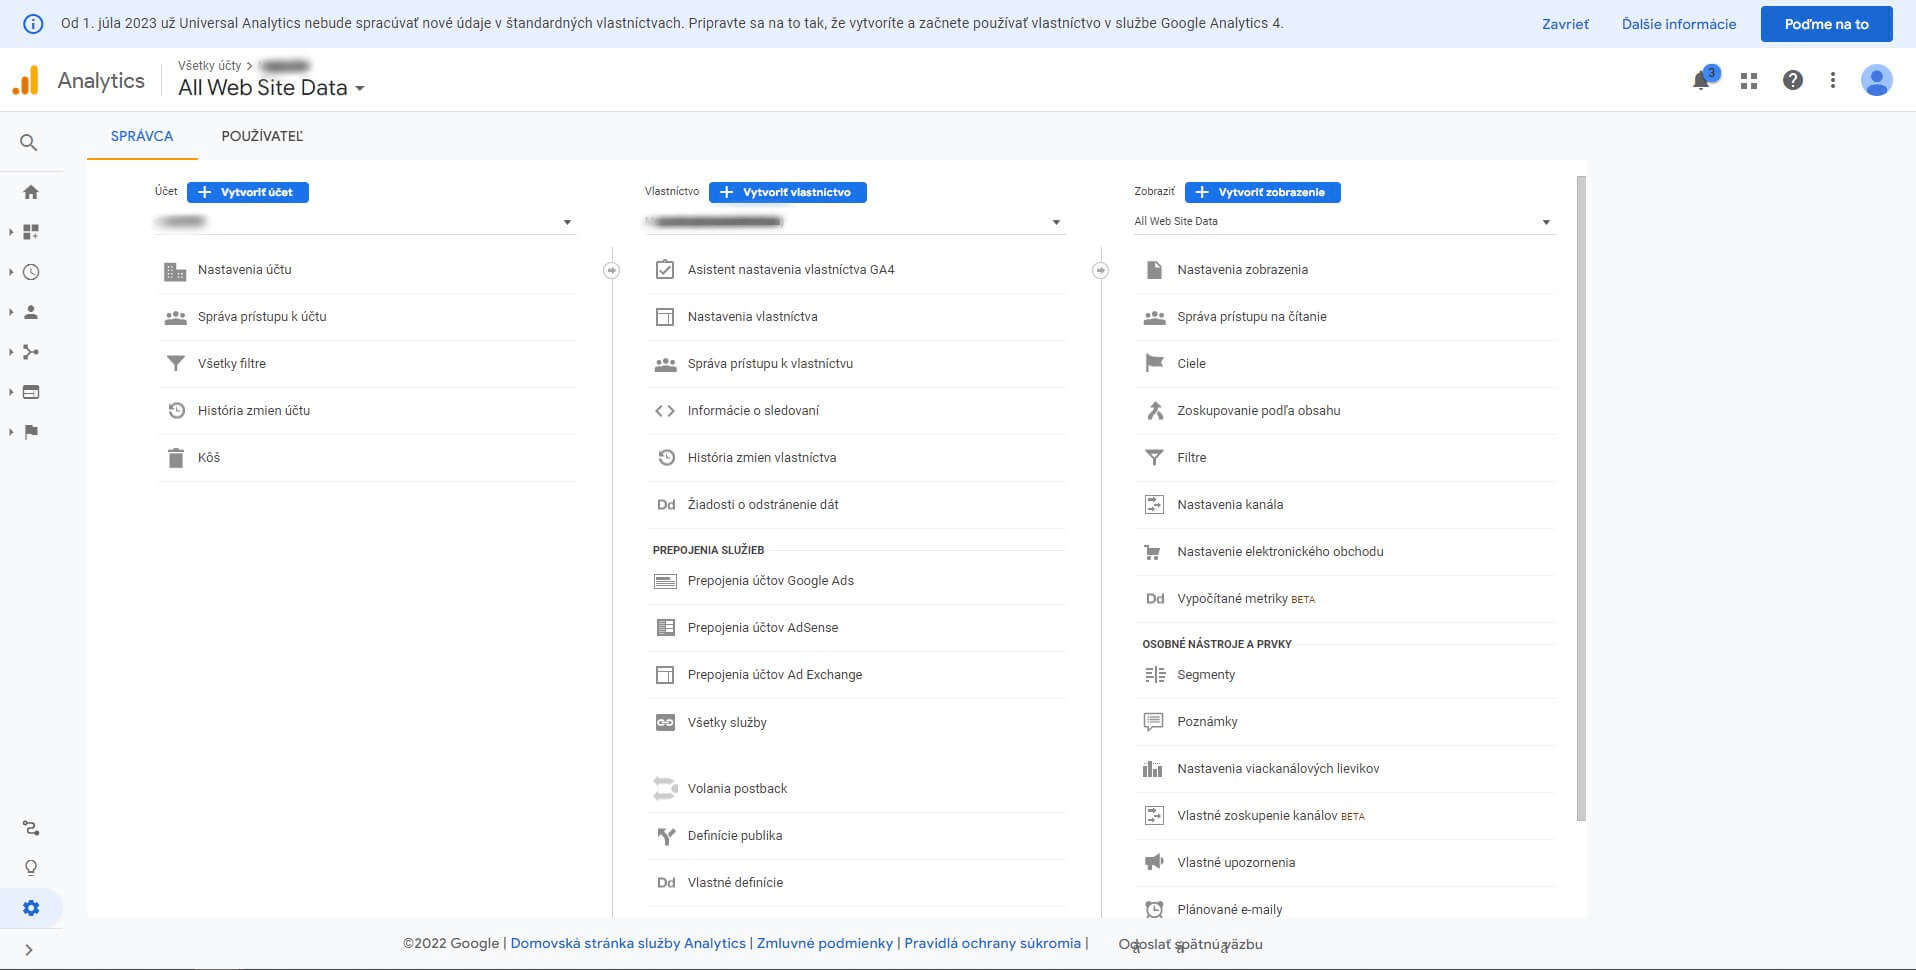Click the info icon in top banner
This screenshot has height=970, width=1916.
tap(33, 23)
